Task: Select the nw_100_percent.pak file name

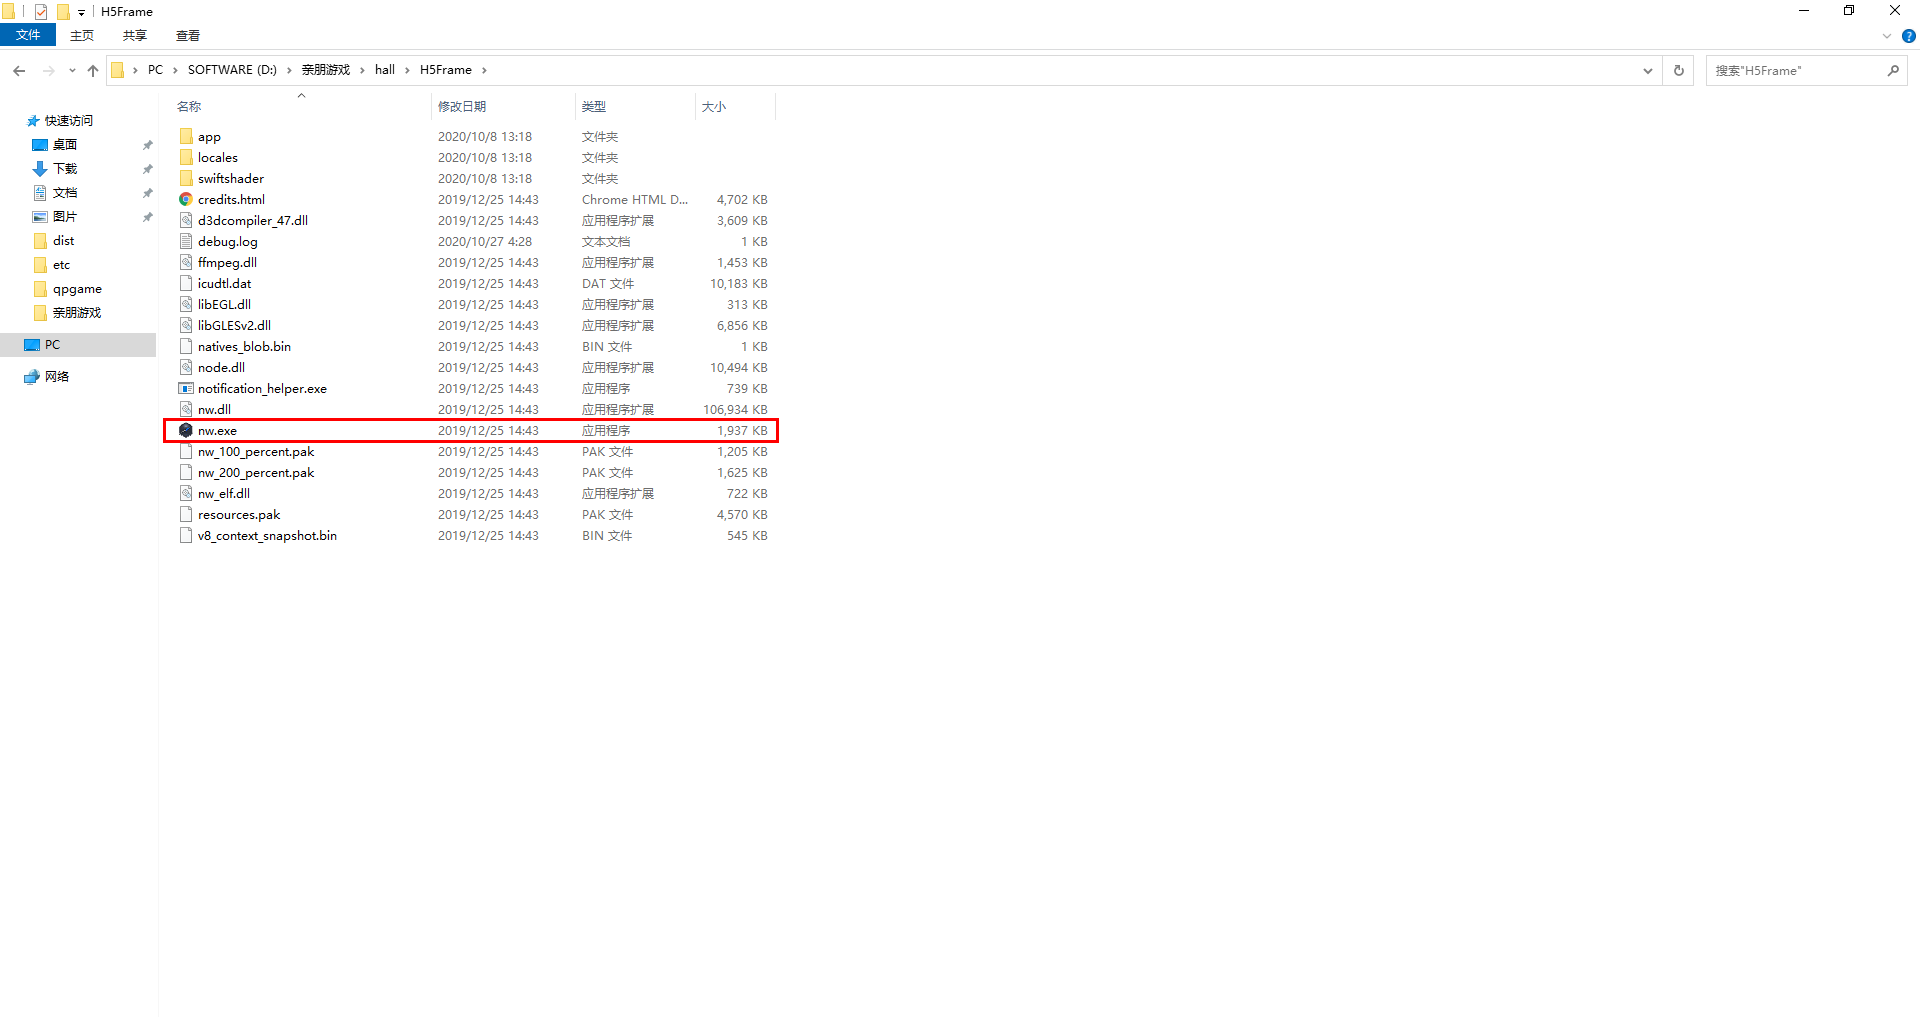Action: pyautogui.click(x=256, y=451)
